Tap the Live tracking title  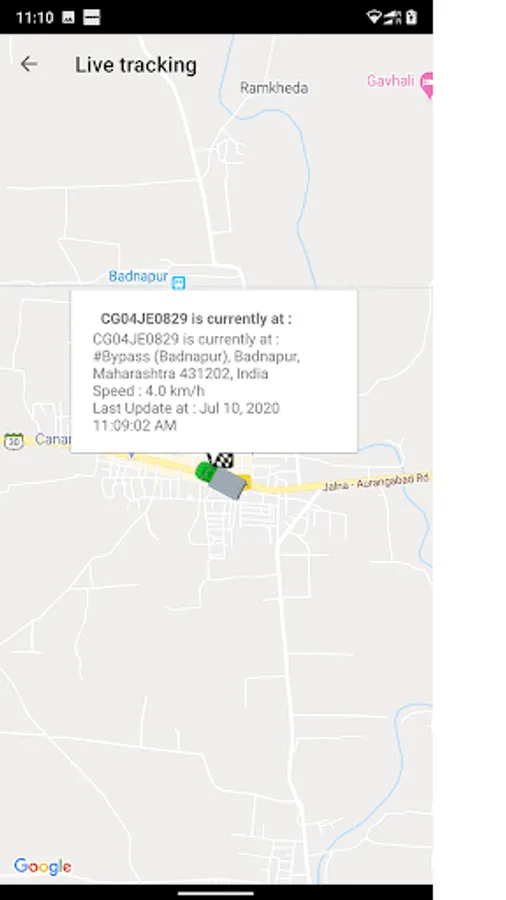[135, 65]
